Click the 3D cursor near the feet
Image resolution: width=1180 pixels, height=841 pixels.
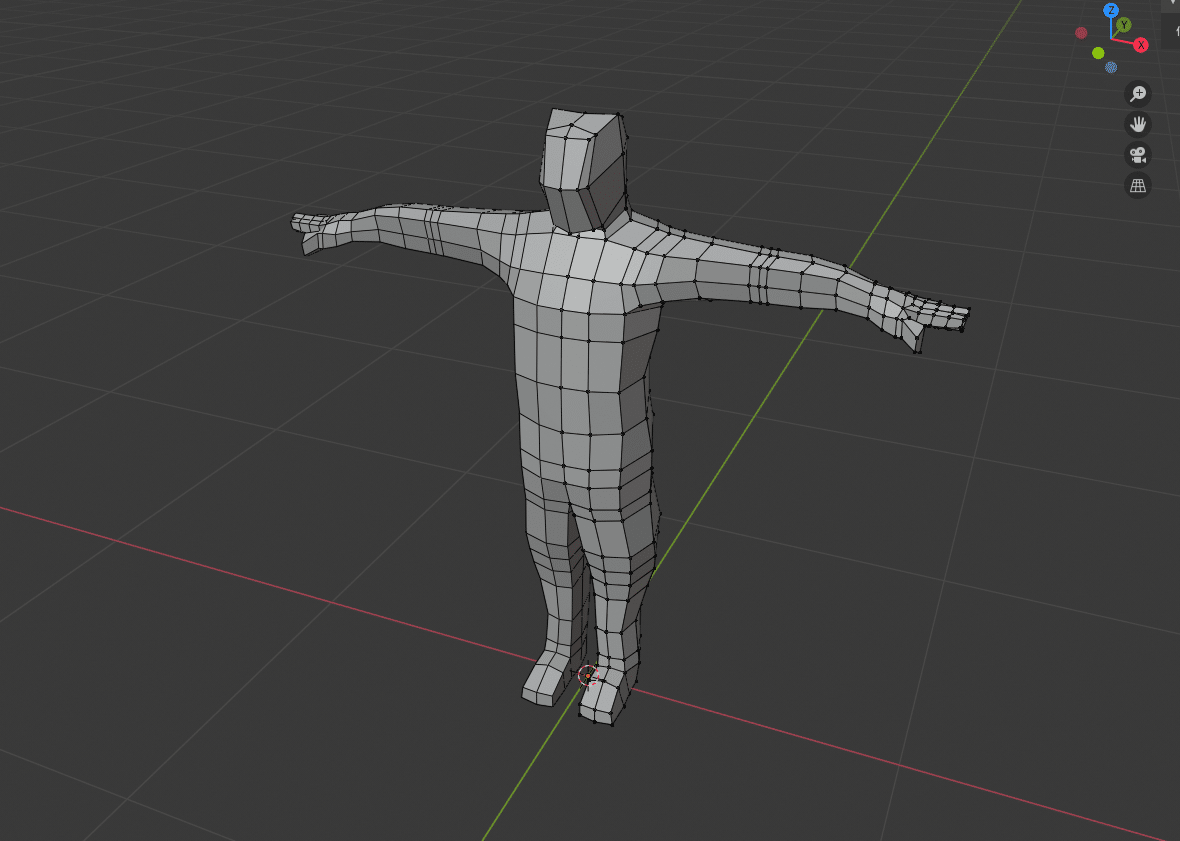tap(588, 676)
